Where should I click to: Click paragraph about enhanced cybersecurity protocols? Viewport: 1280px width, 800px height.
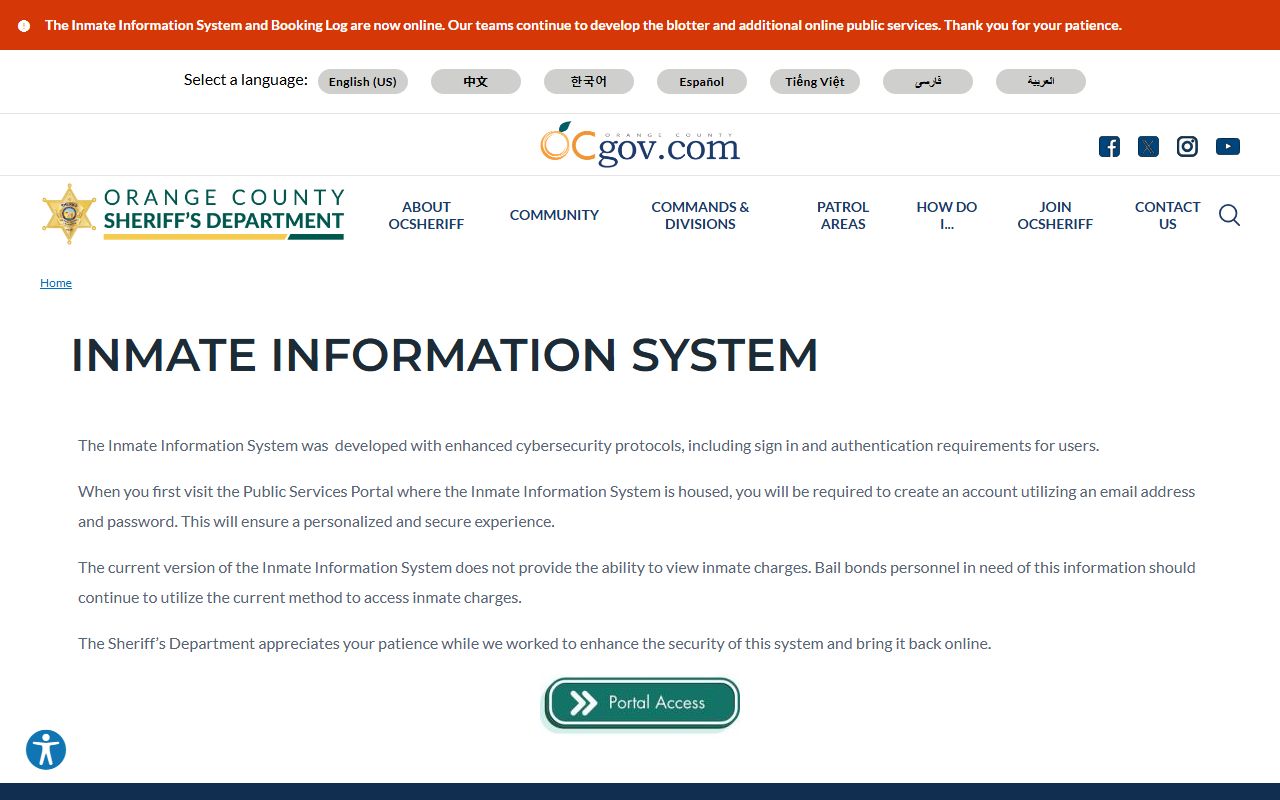(589, 446)
